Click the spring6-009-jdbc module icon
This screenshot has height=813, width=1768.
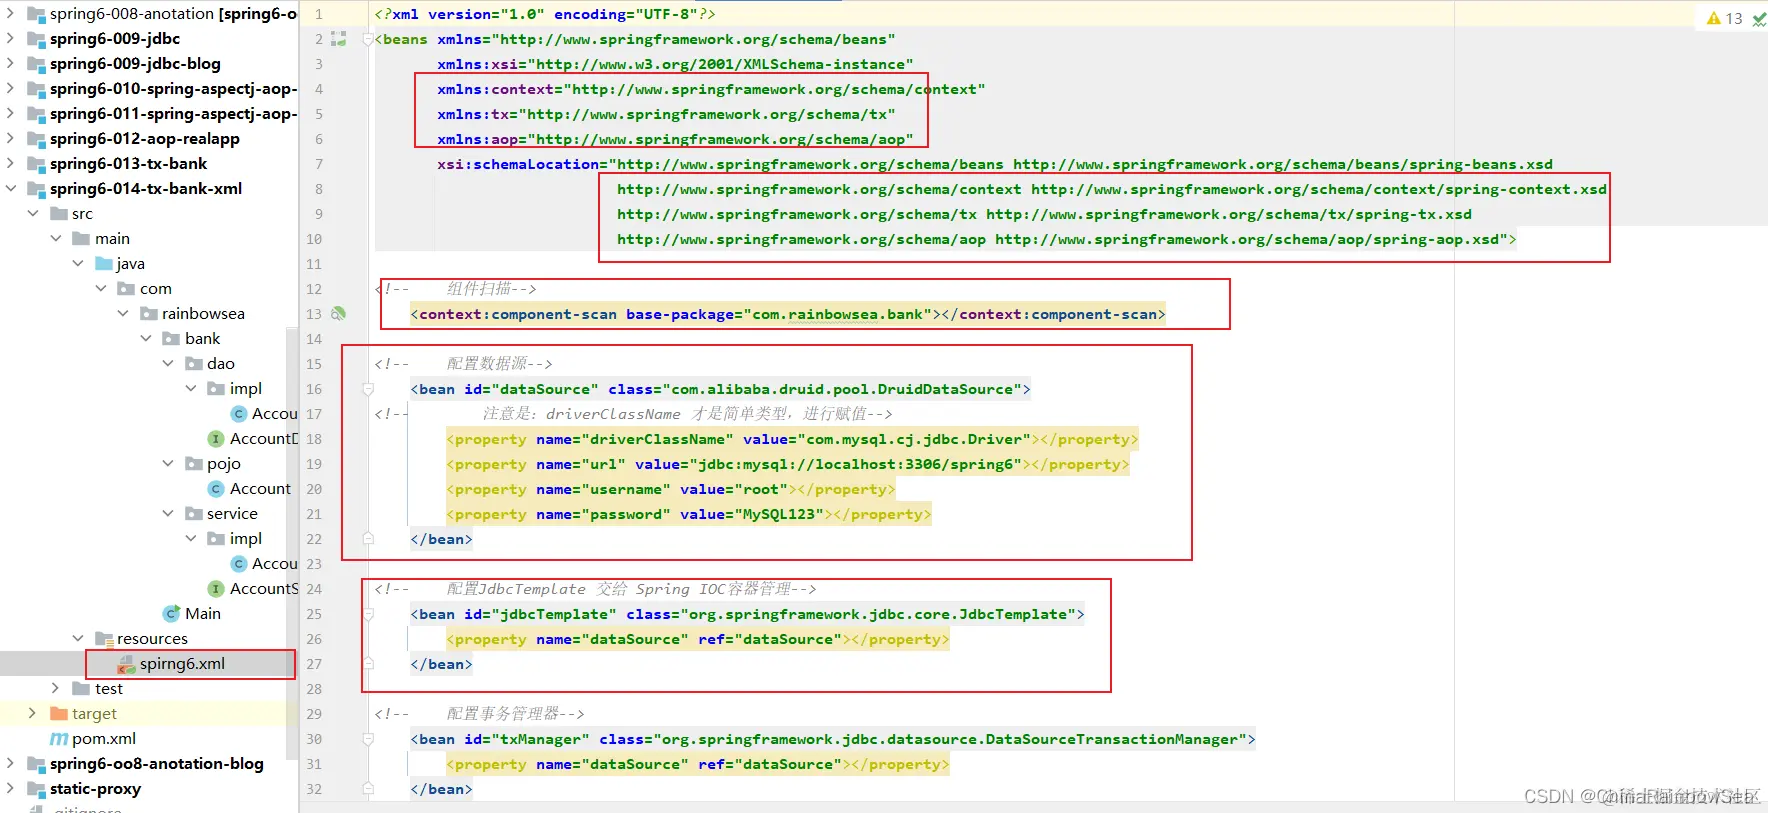[x=36, y=38]
